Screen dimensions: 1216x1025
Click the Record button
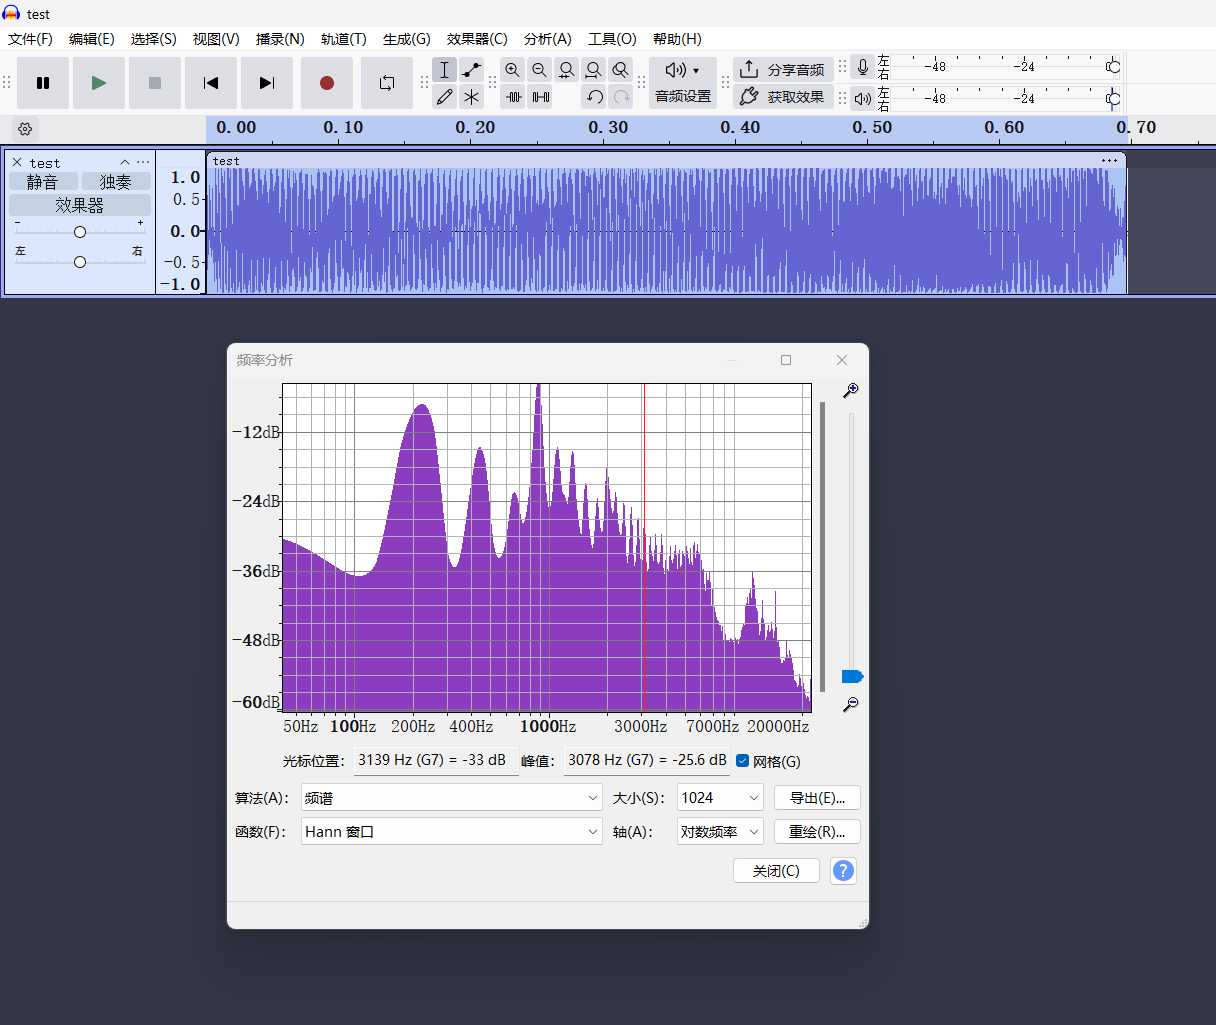coord(326,83)
